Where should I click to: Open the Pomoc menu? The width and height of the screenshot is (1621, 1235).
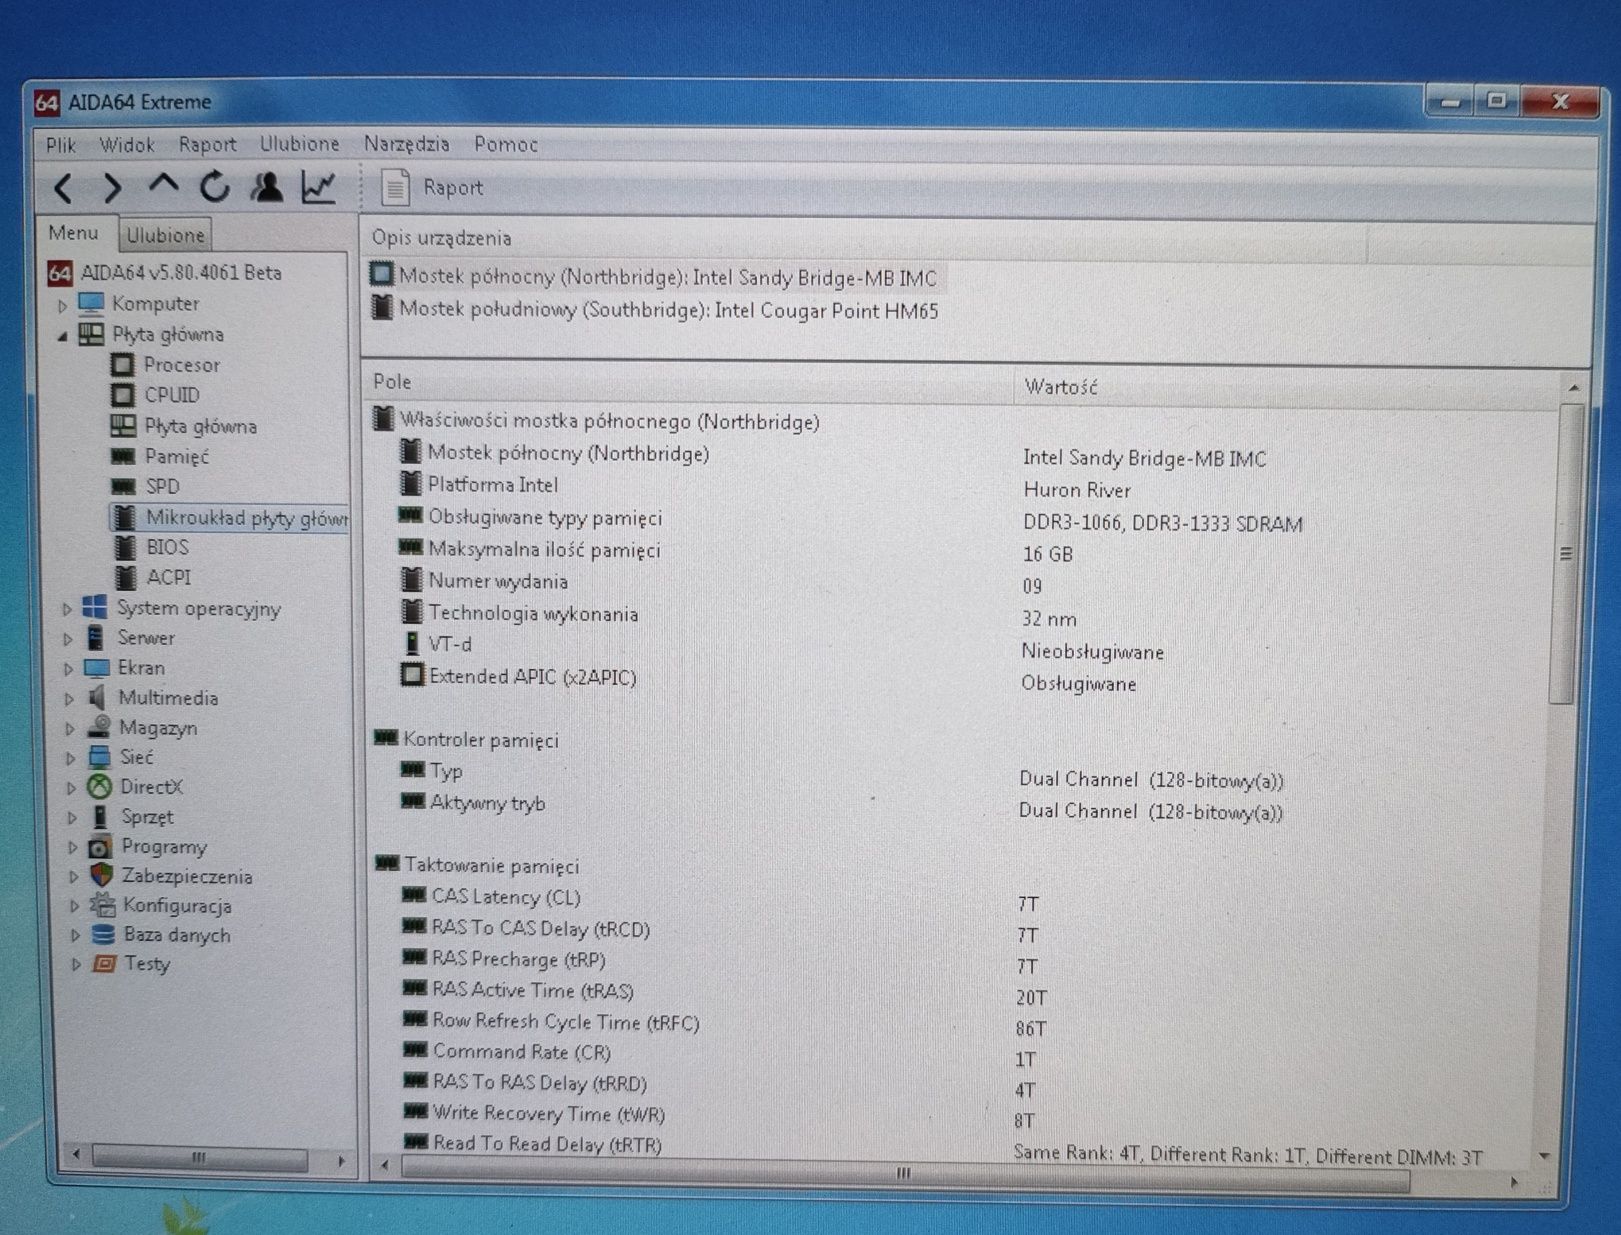pyautogui.click(x=505, y=144)
